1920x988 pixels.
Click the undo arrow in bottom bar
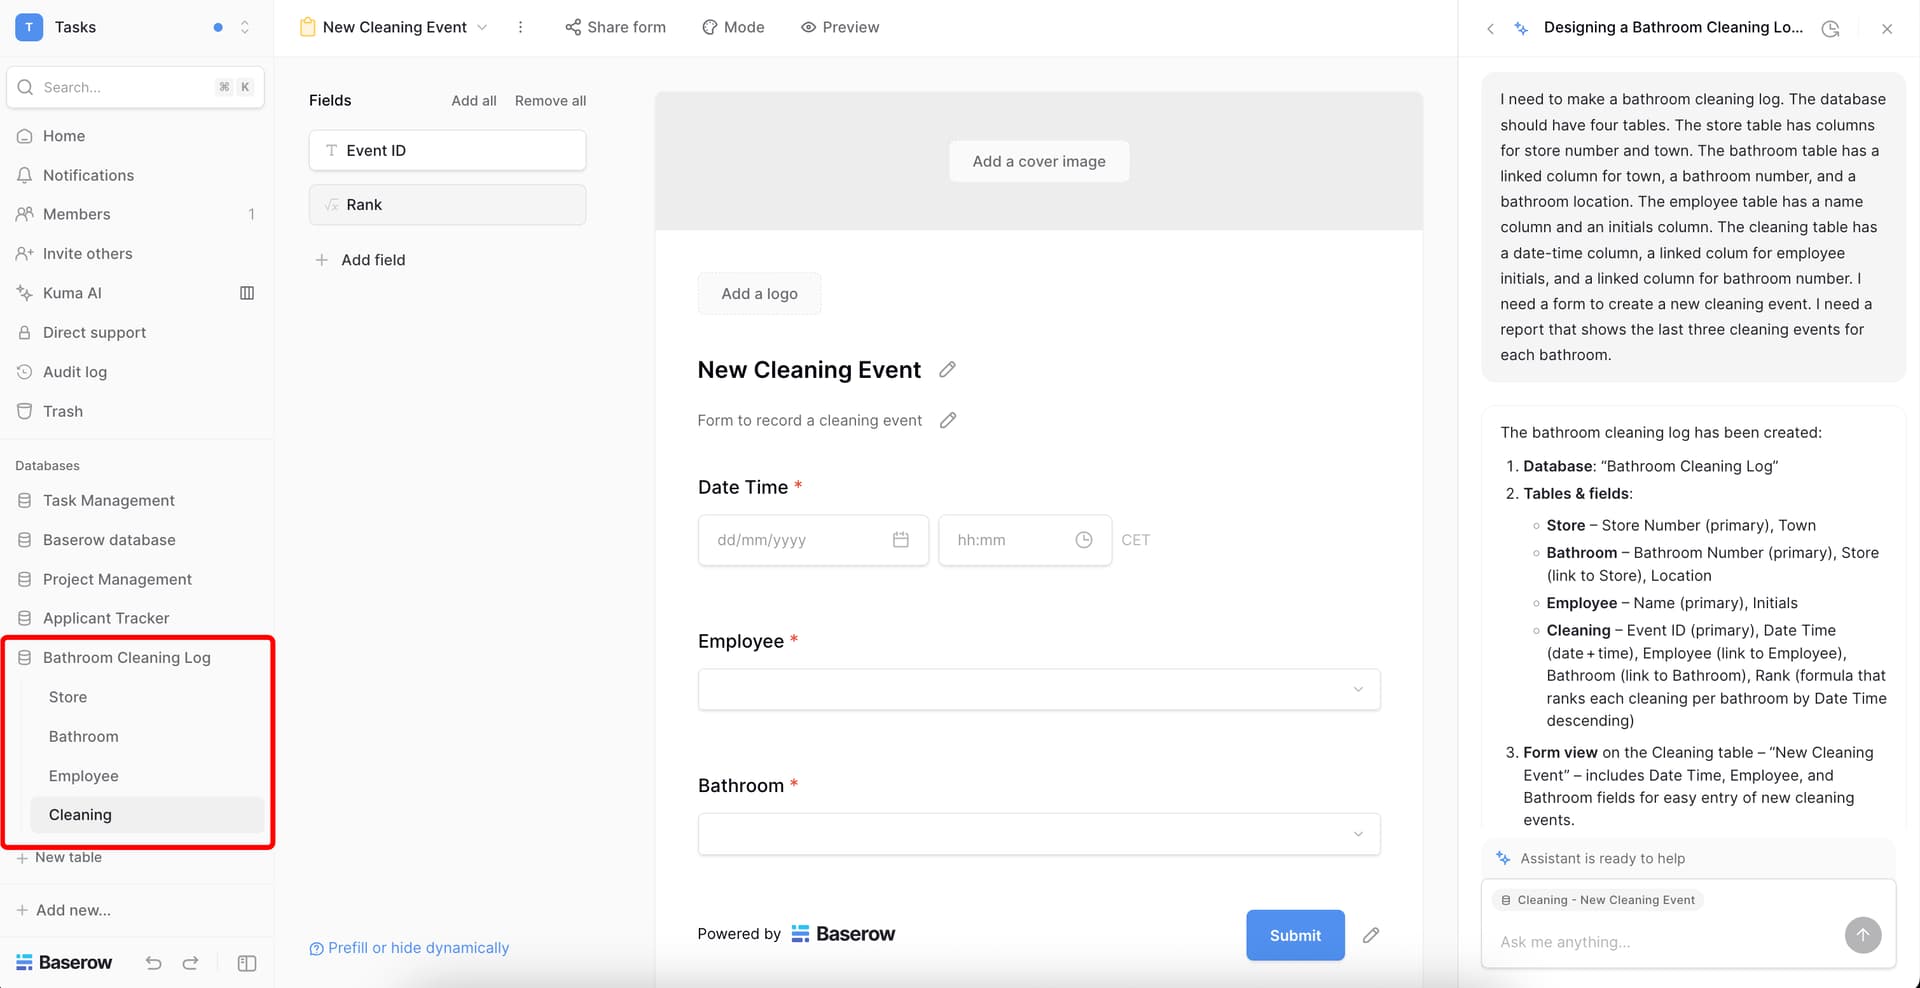153,963
